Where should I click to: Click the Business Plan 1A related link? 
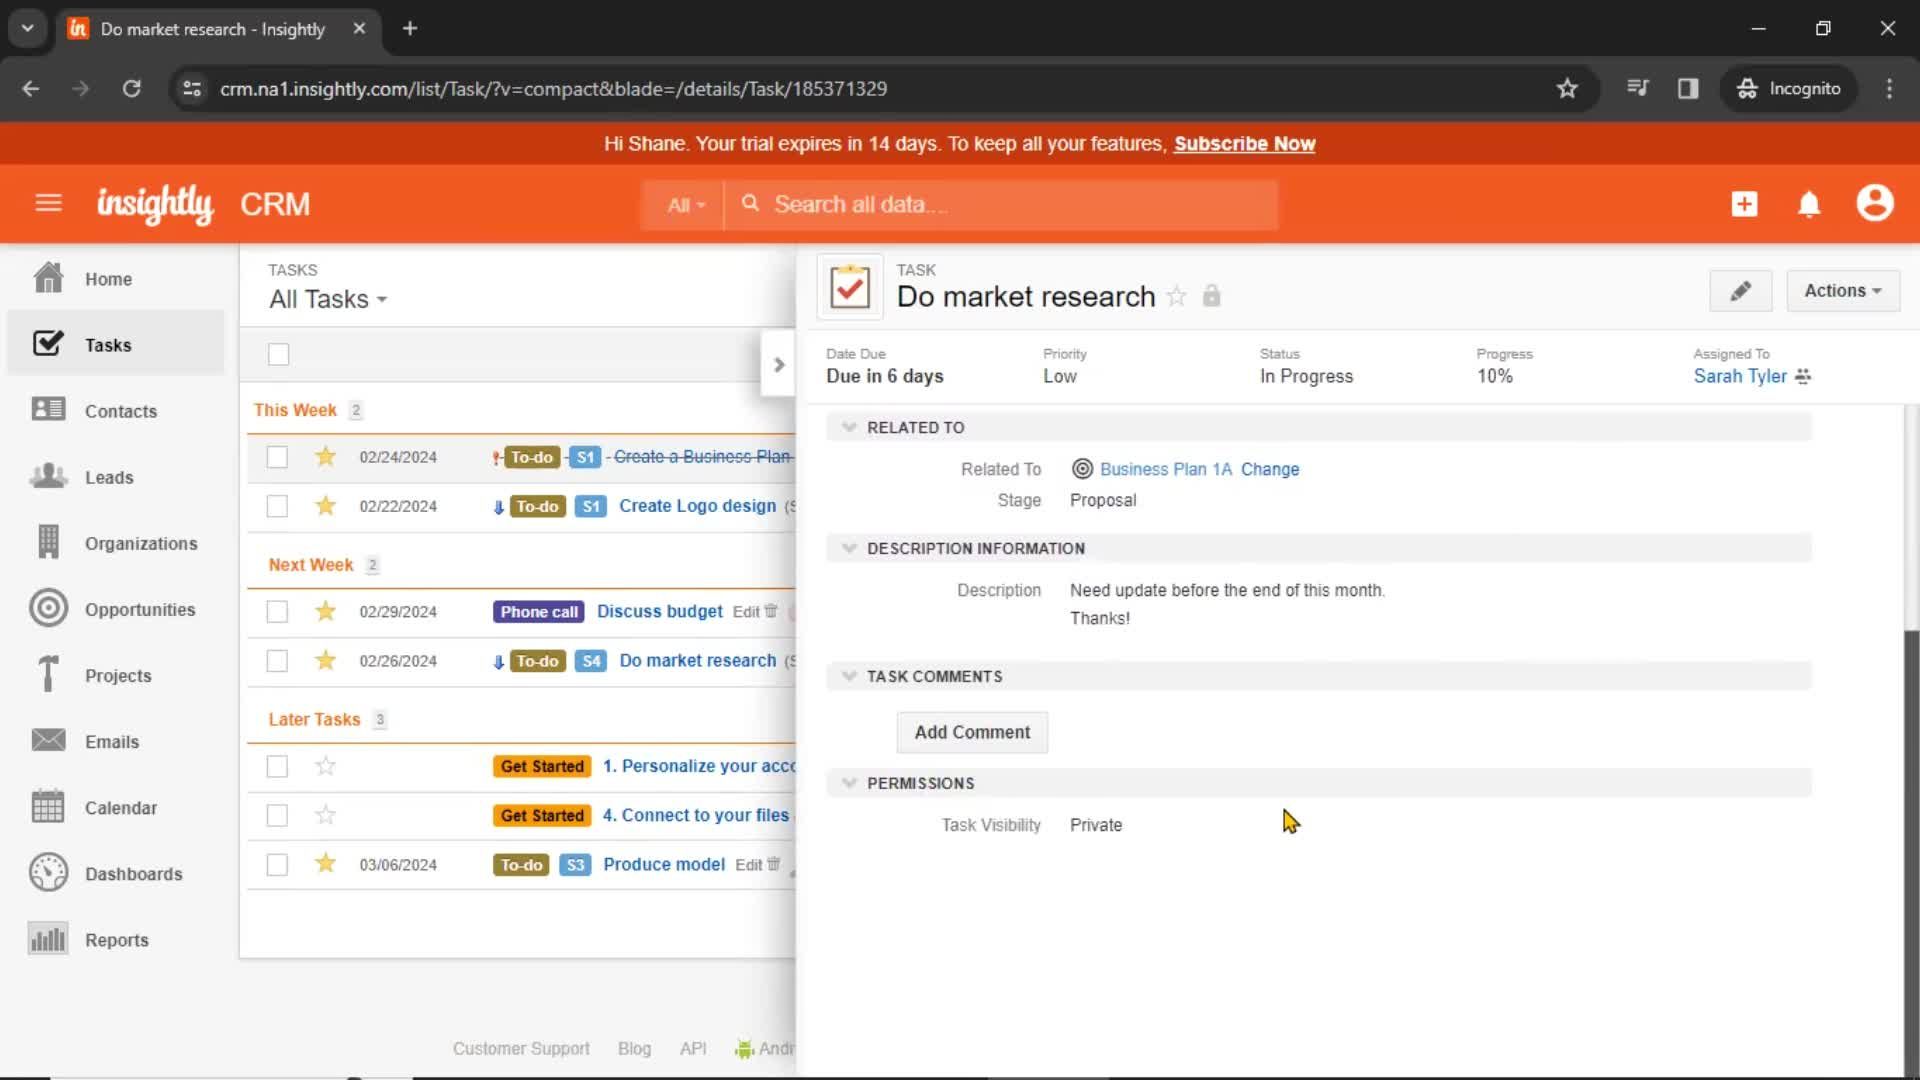(x=1166, y=468)
